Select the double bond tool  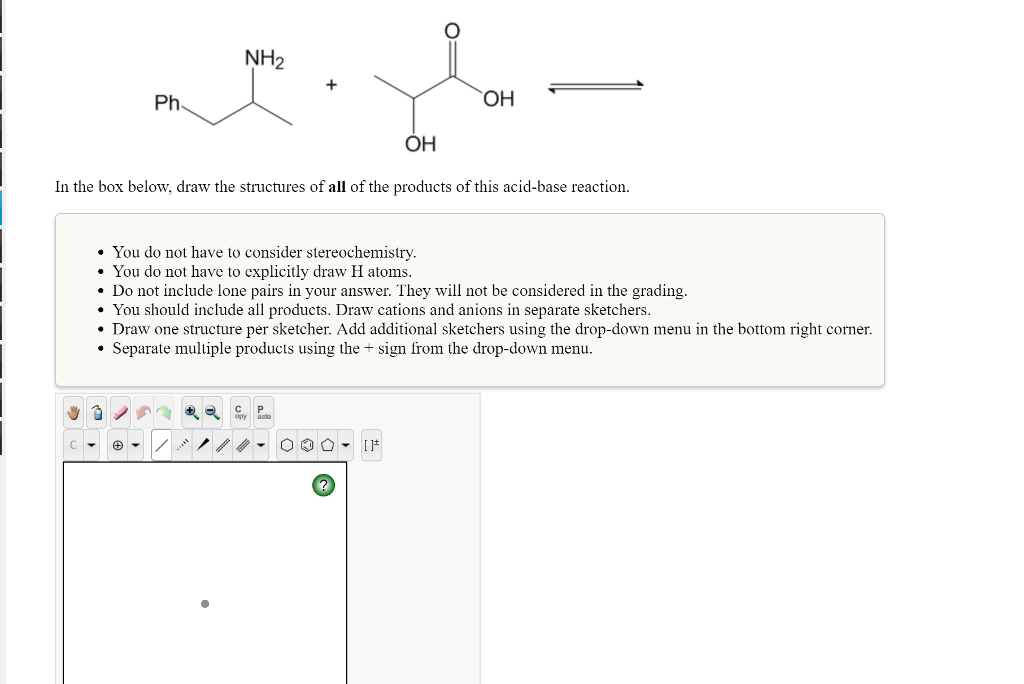(222, 444)
